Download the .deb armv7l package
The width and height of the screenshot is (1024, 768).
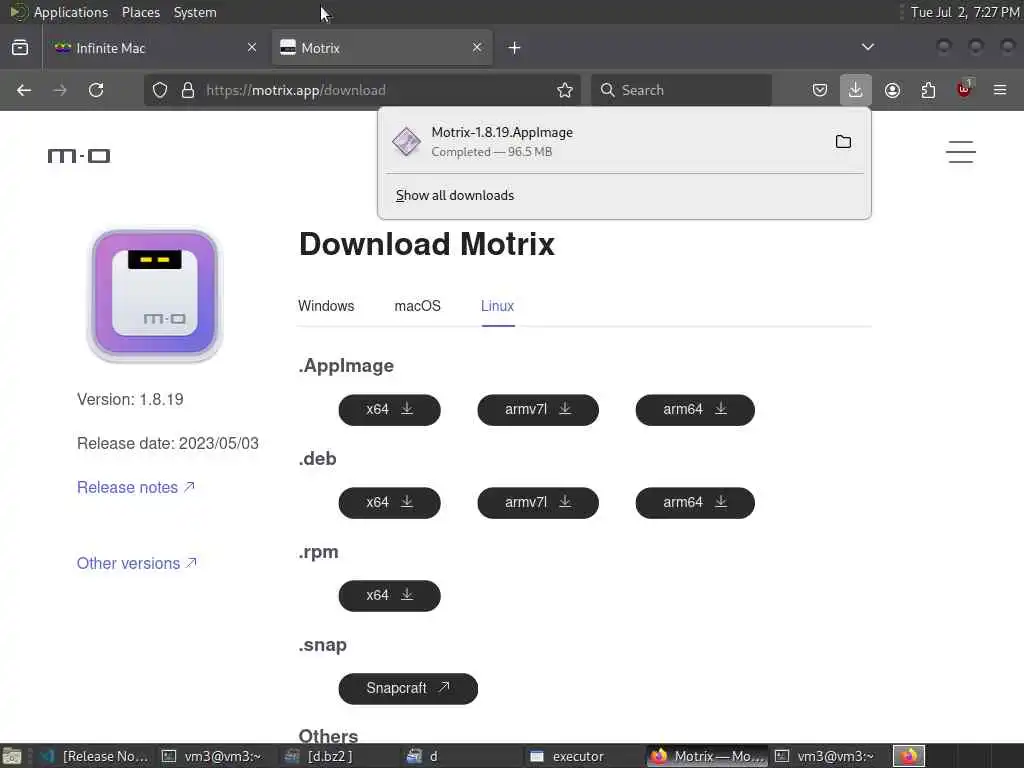538,503
